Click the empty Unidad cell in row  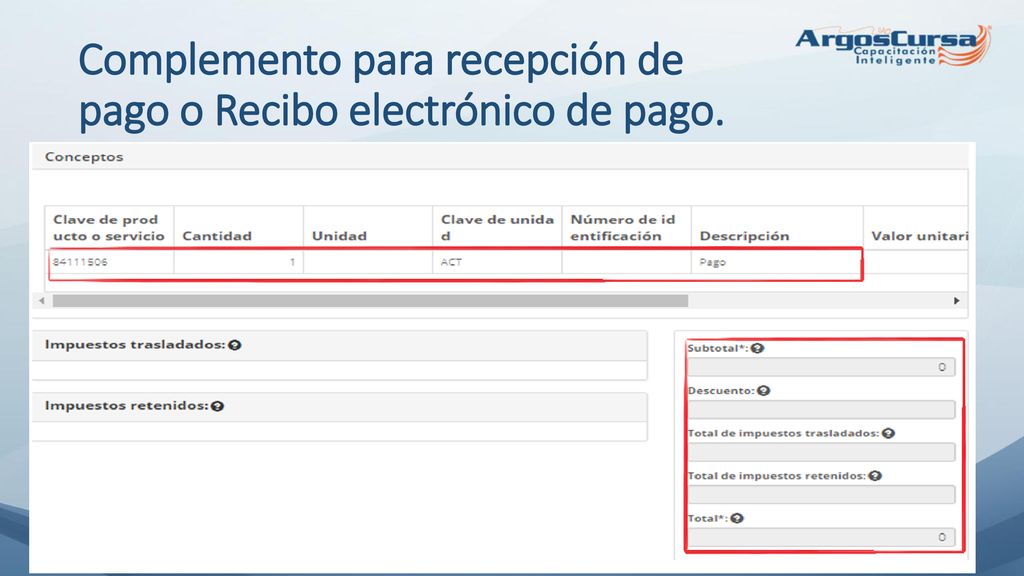(x=368, y=262)
